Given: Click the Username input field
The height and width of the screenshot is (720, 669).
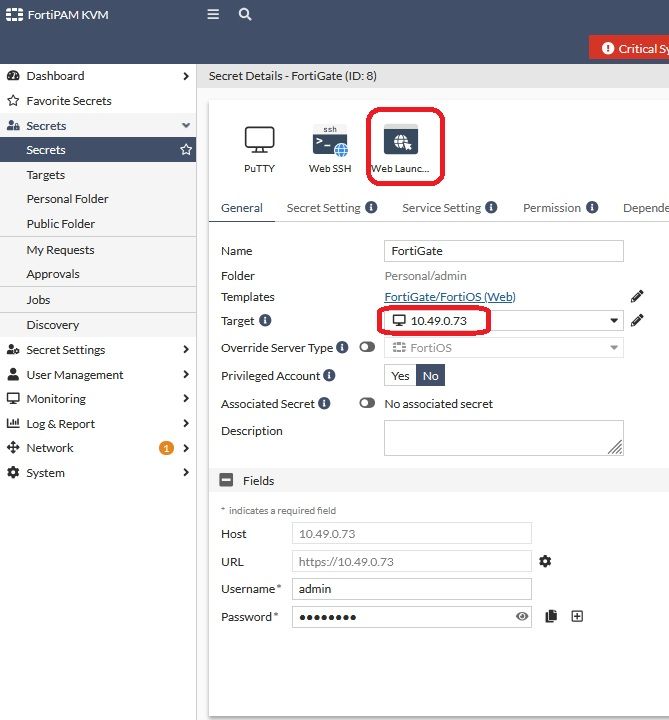Looking at the screenshot, I should (x=412, y=589).
